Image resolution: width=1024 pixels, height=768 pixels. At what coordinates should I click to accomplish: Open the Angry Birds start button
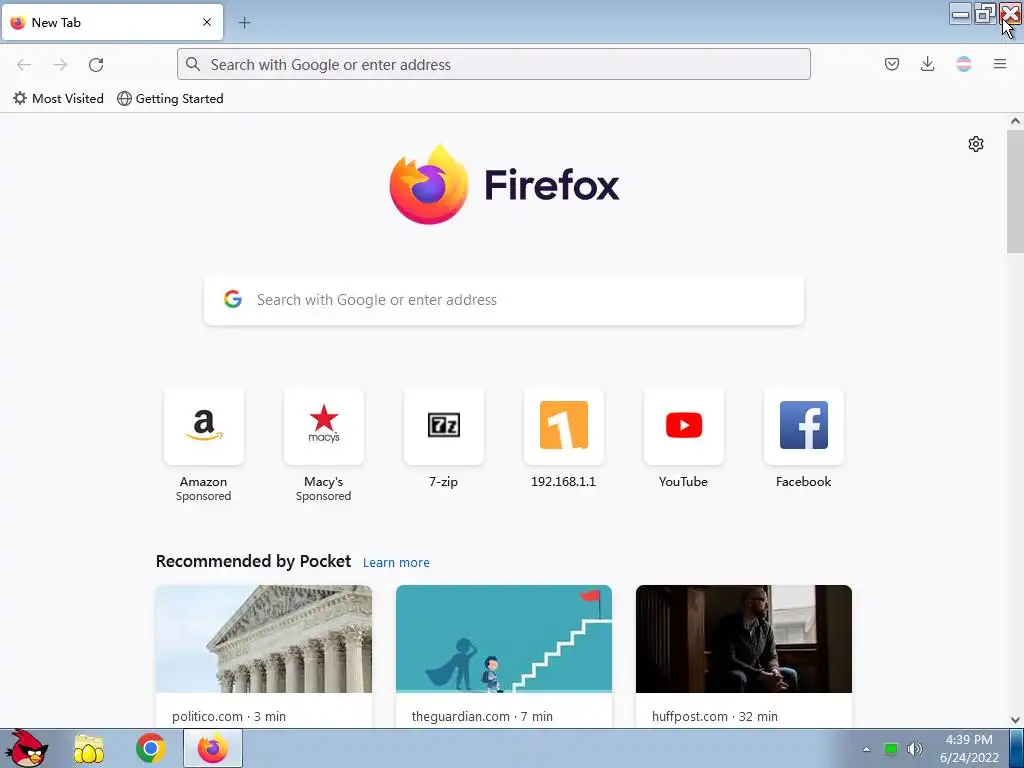click(x=25, y=748)
